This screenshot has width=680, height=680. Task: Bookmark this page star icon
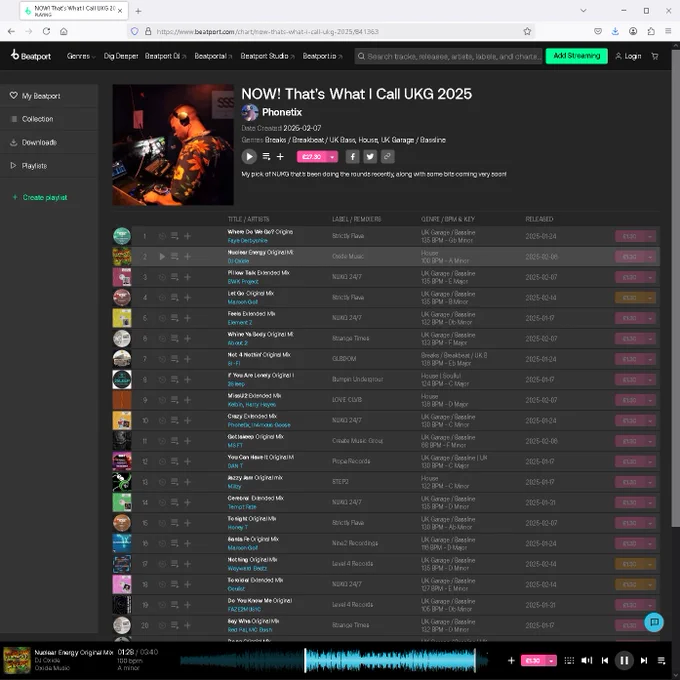point(527,31)
